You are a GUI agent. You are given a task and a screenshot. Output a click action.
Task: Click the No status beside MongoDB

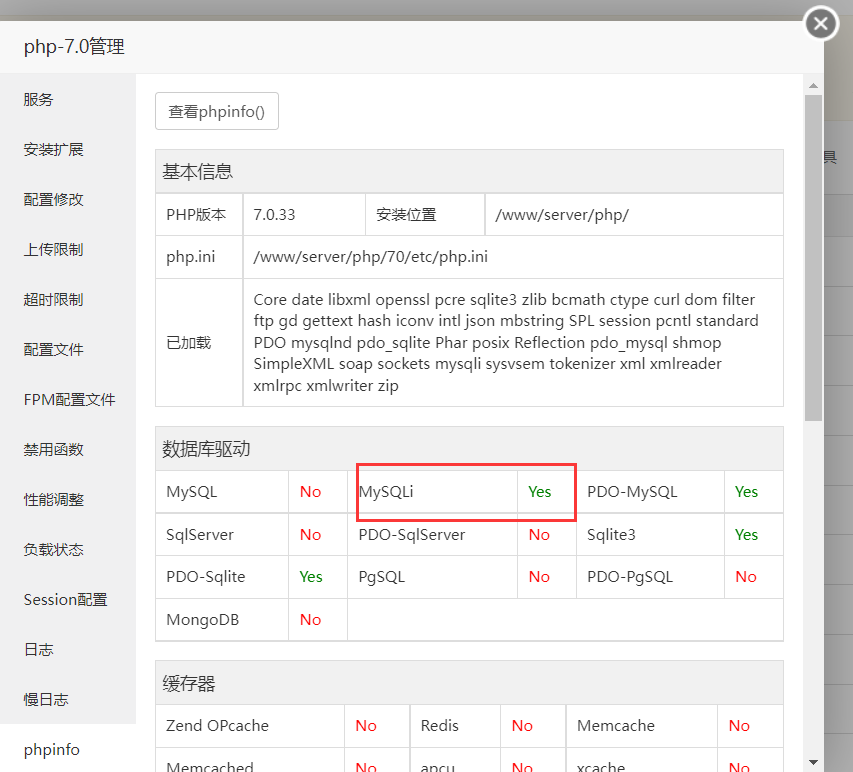click(311, 620)
